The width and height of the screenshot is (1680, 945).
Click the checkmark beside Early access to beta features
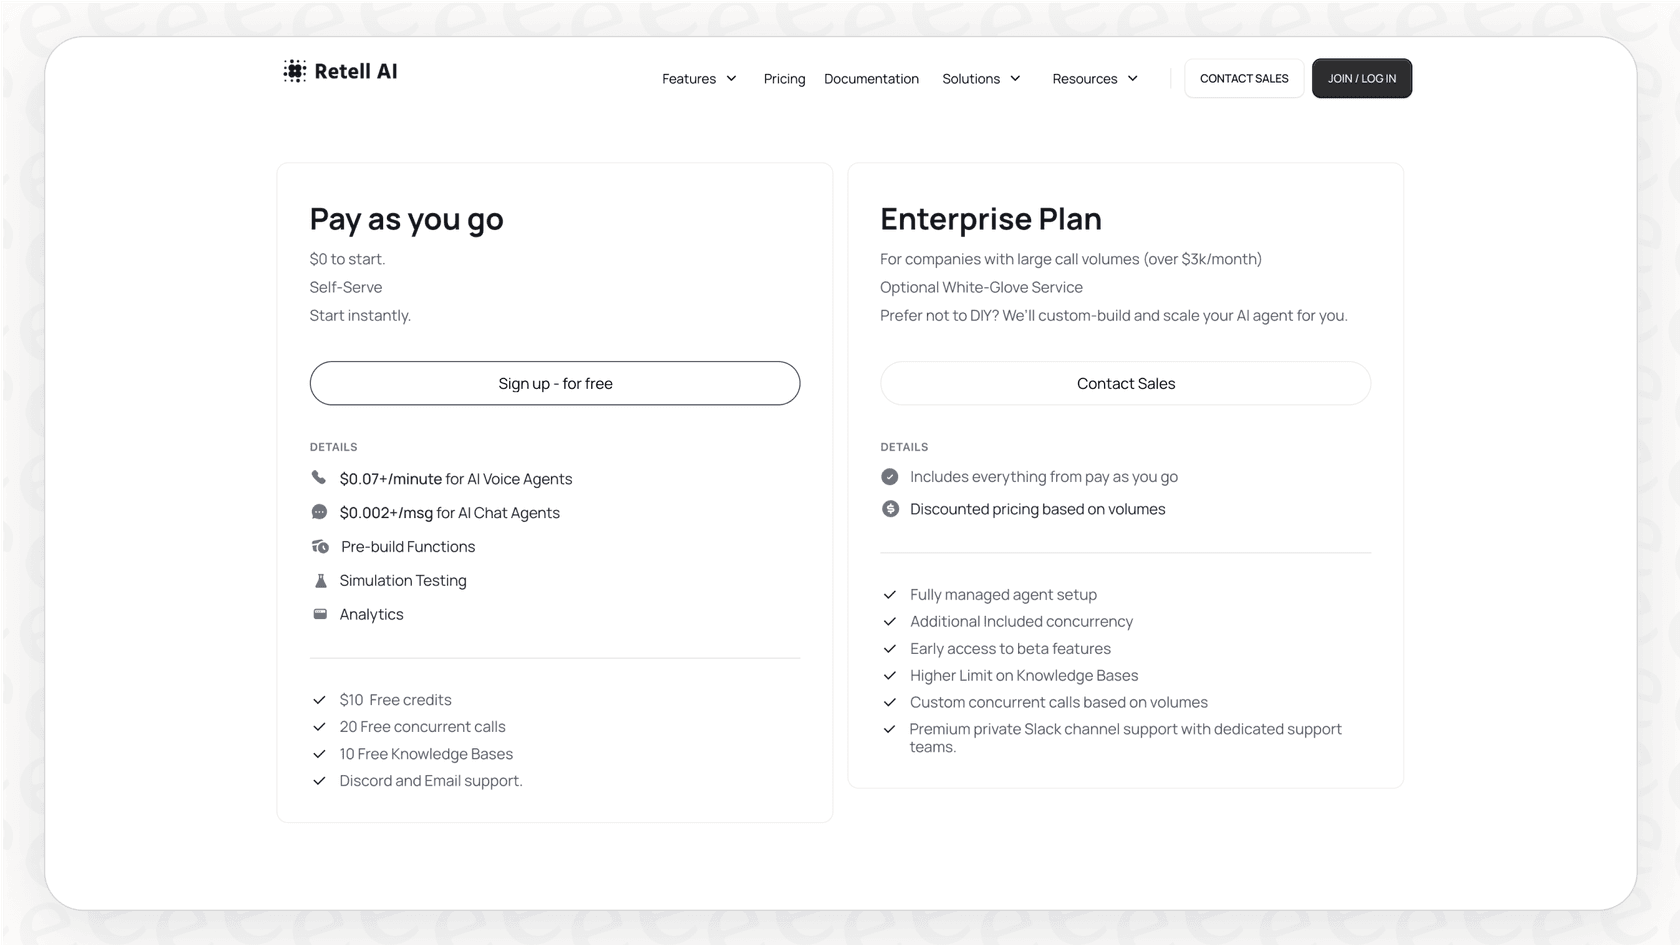890,649
